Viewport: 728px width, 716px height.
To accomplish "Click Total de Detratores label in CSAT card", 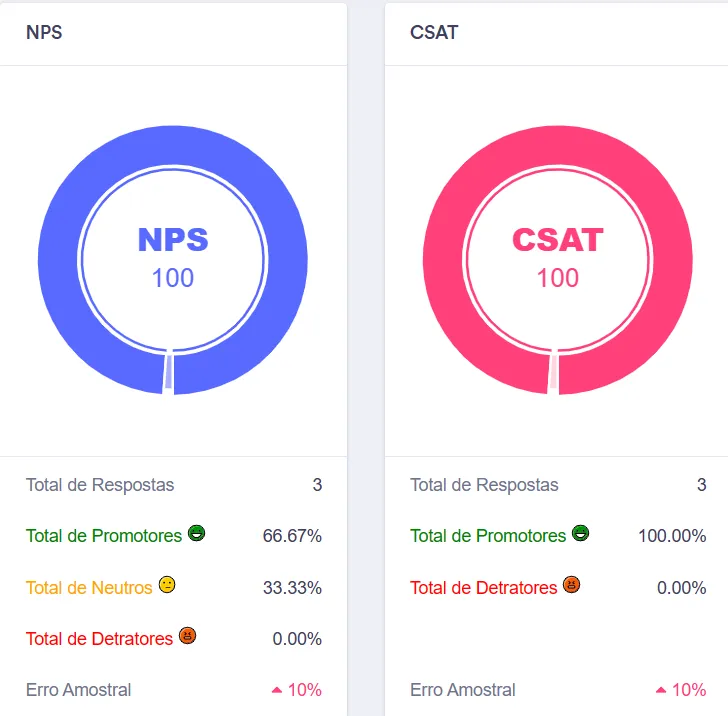I will pos(483,588).
